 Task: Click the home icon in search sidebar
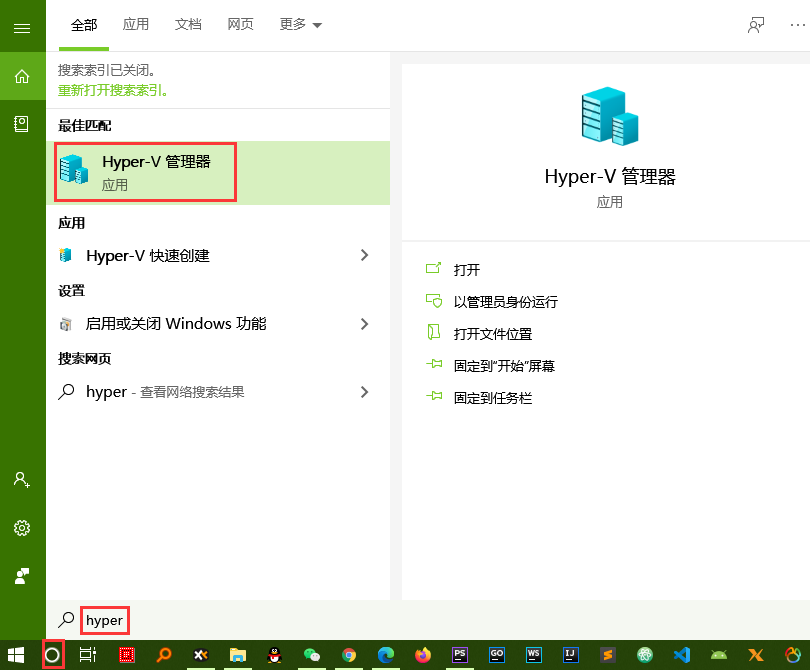[22, 76]
